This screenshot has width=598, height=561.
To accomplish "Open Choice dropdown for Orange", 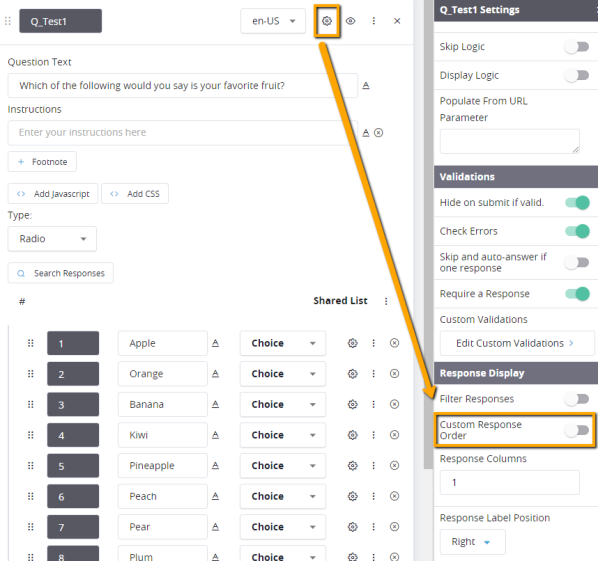I will [283, 374].
